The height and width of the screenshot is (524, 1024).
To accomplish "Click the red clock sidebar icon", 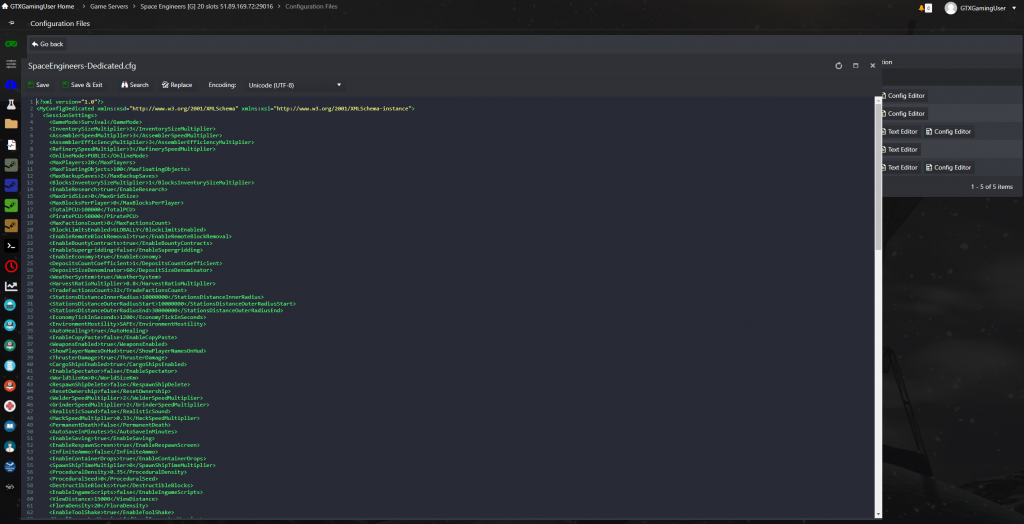I will pos(11,266).
